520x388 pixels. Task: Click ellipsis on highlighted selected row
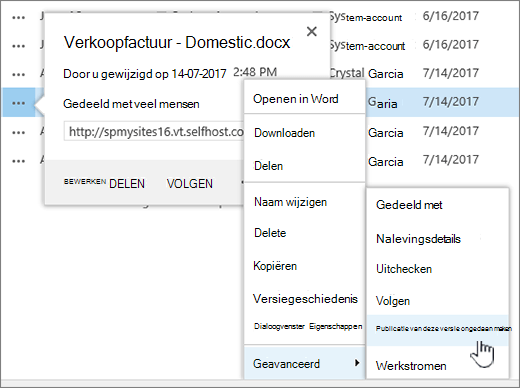(x=18, y=103)
